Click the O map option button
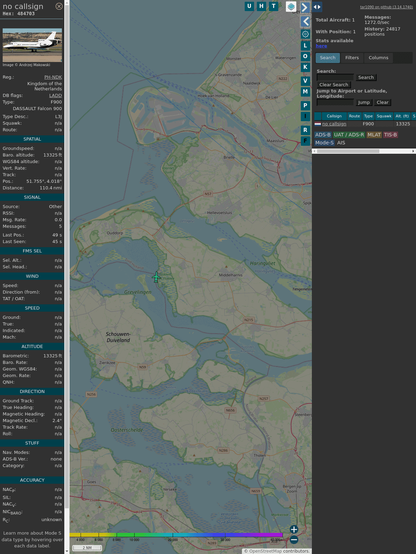 (305, 56)
